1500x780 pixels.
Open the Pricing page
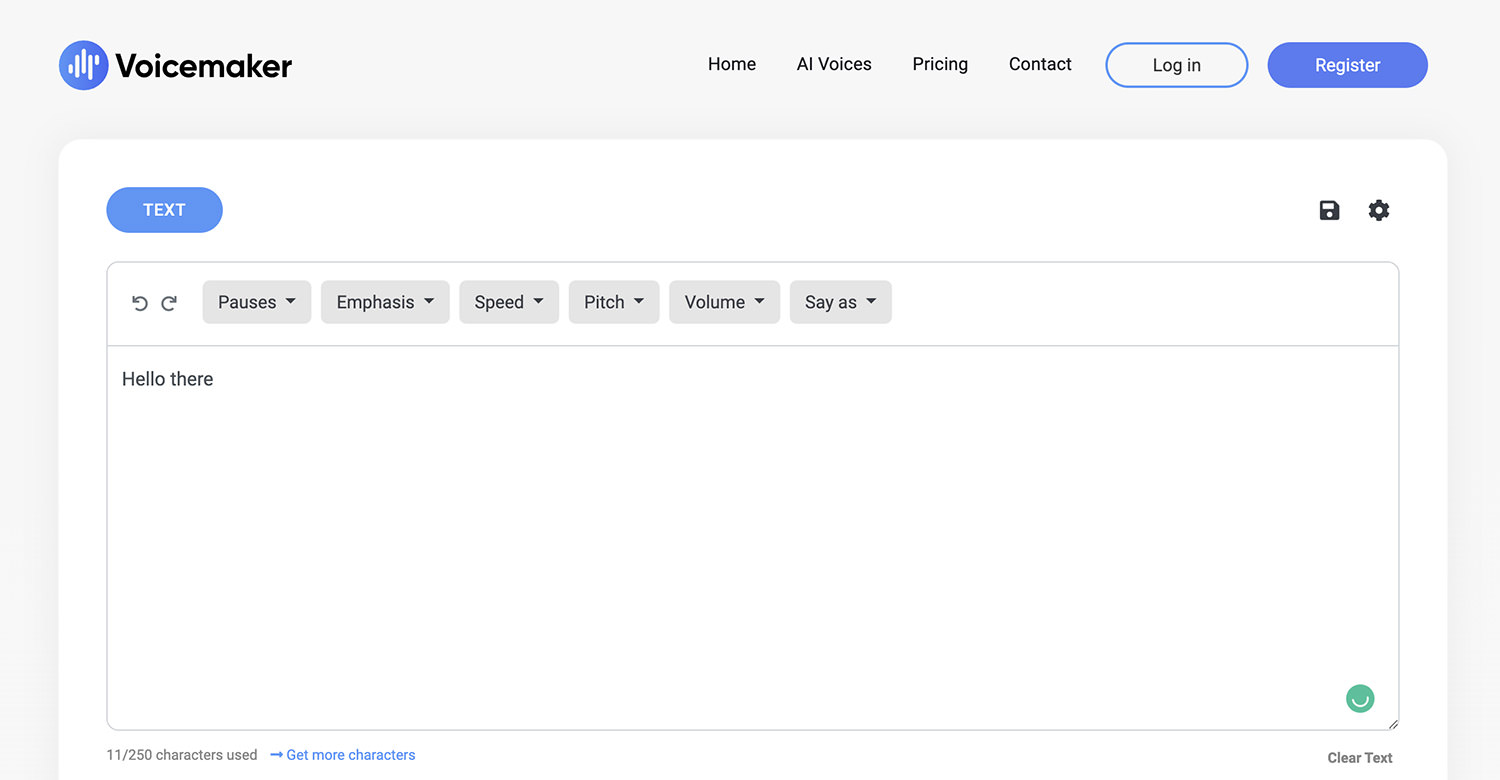click(940, 64)
